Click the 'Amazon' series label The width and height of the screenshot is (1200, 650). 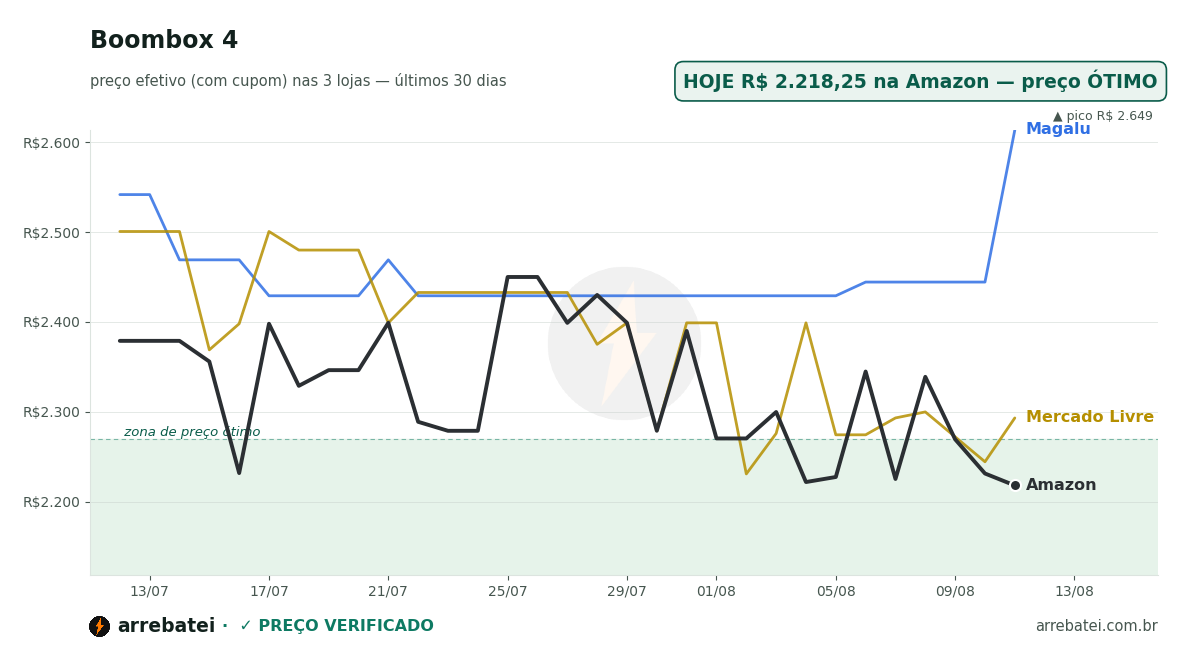[x=1061, y=485]
